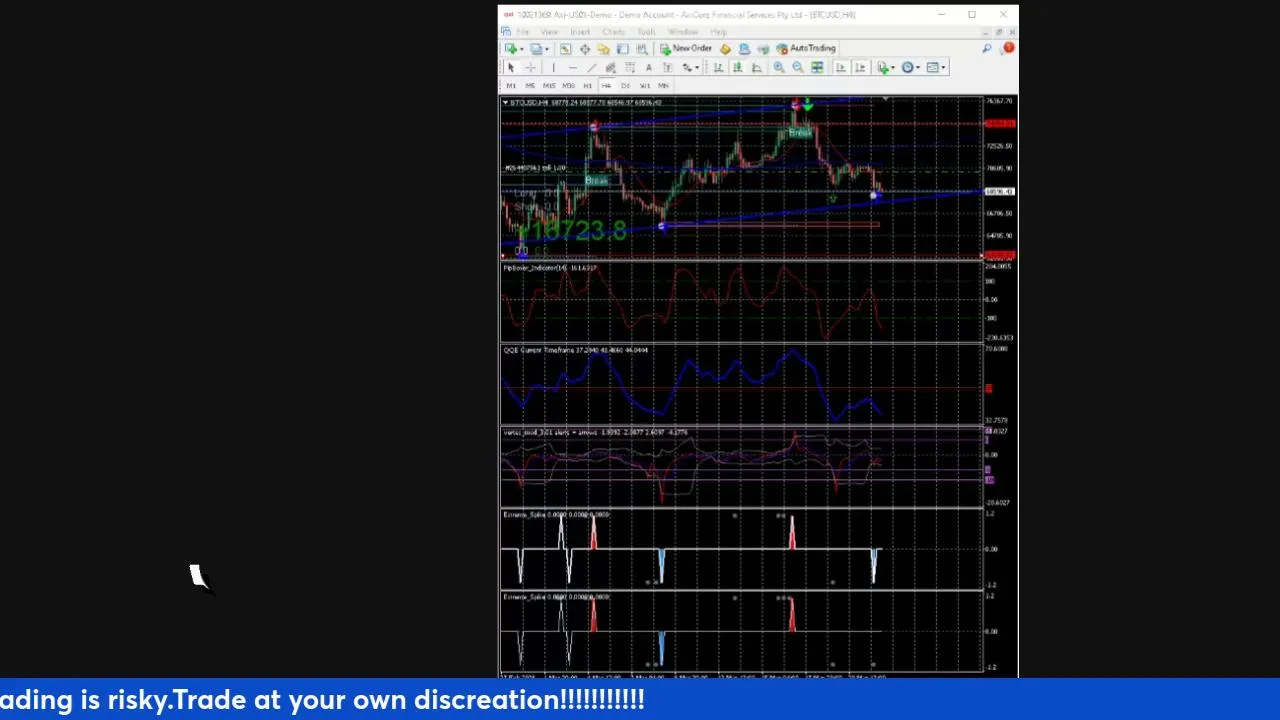This screenshot has width=1280, height=720.
Task: Zoom out of the chart
Action: 798,67
